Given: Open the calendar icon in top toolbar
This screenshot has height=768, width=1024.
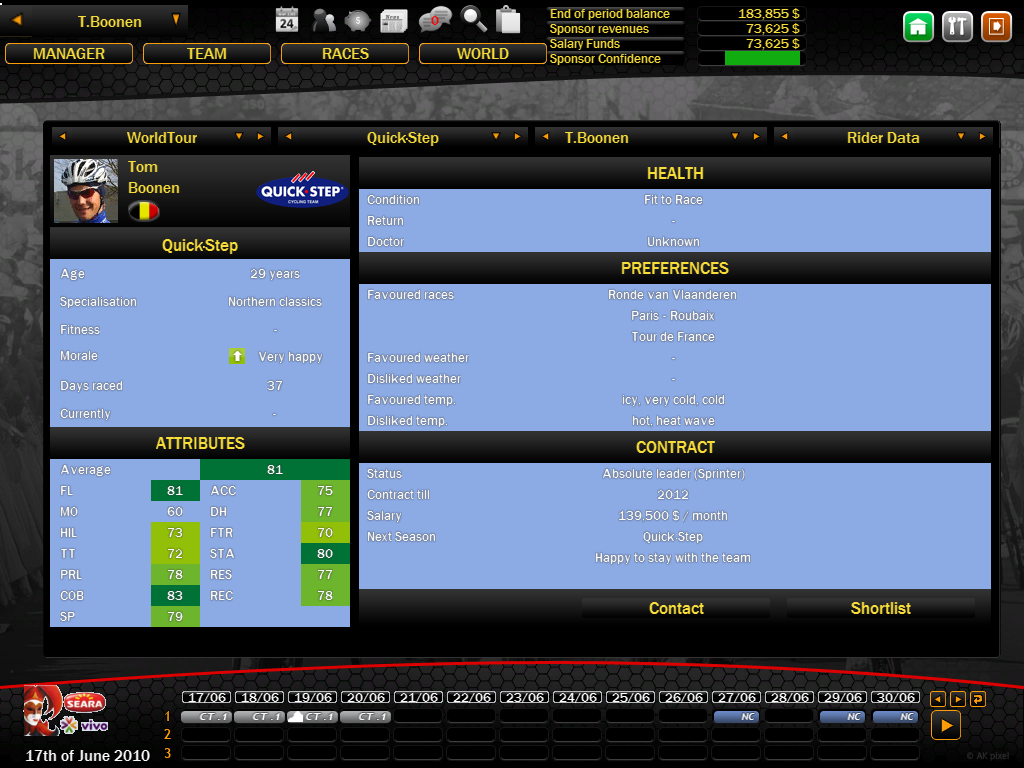Looking at the screenshot, I should (x=287, y=20).
